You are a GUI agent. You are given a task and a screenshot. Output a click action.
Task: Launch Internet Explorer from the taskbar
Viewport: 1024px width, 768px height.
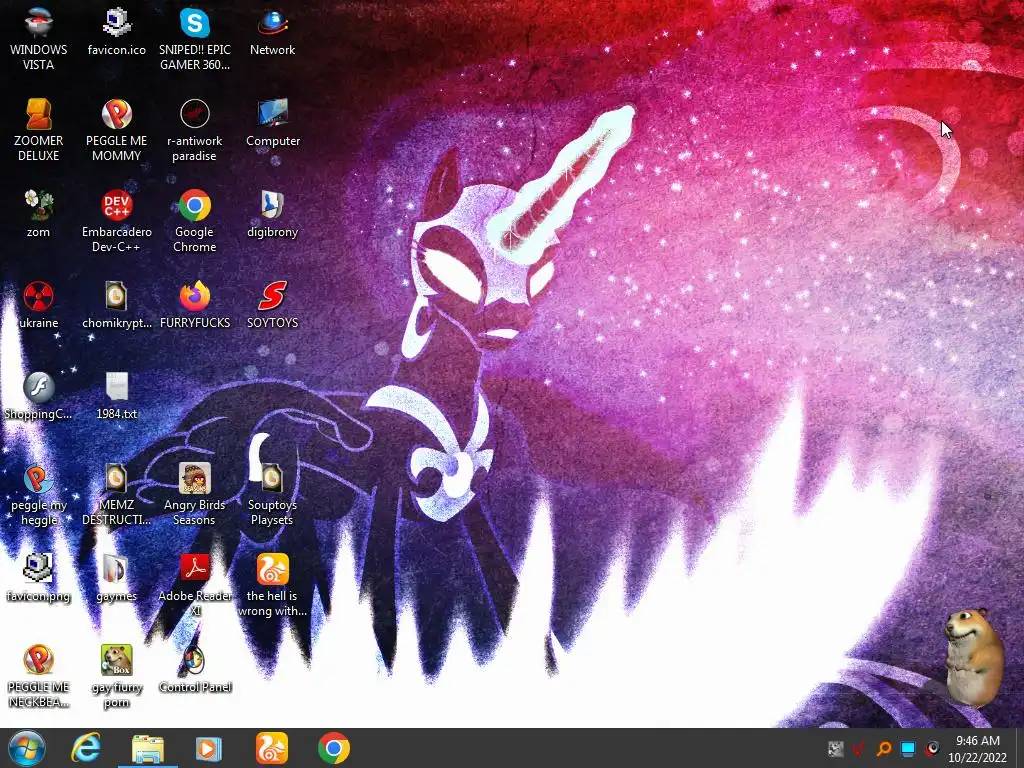coord(86,748)
